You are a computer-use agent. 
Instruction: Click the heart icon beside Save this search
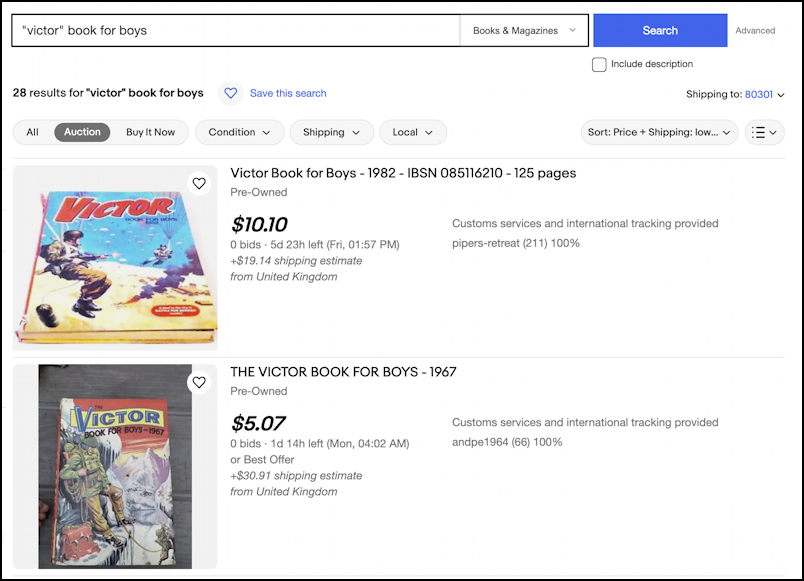[x=231, y=93]
